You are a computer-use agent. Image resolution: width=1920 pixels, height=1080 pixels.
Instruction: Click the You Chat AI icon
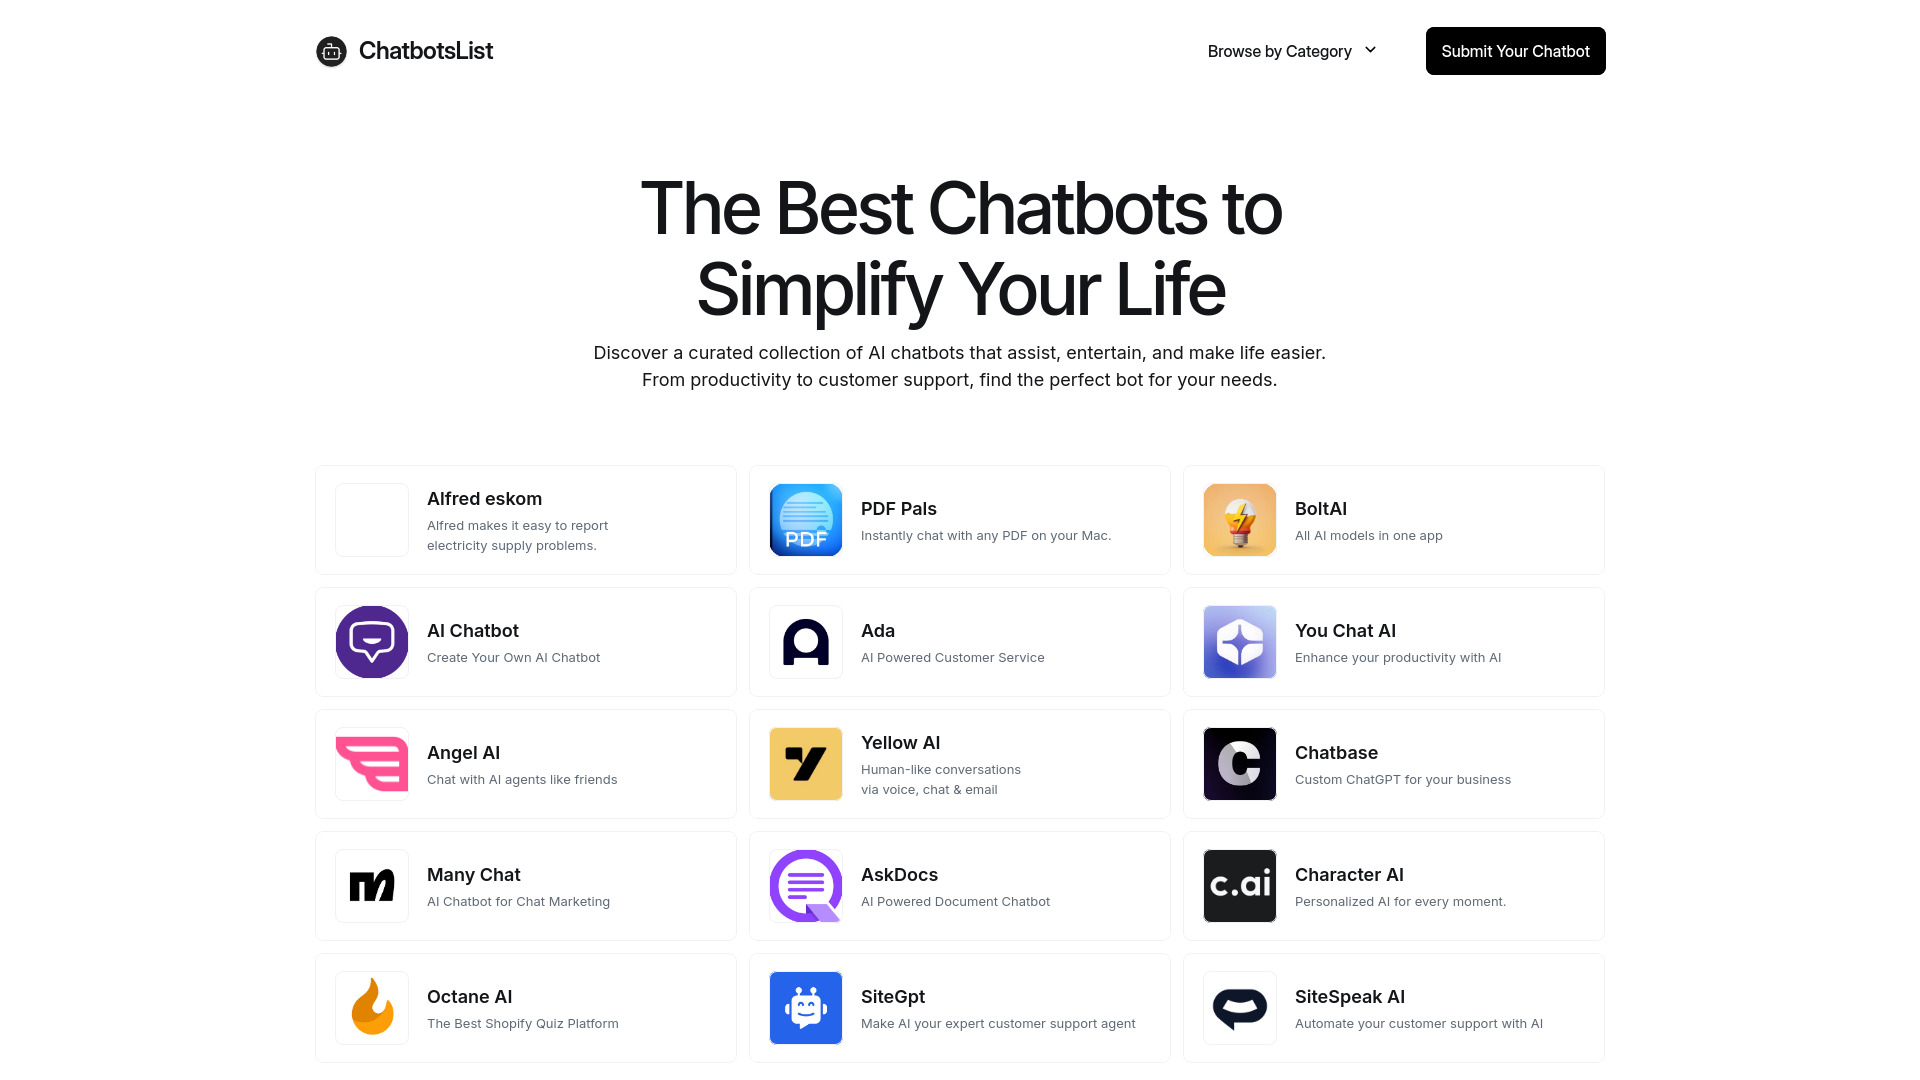tap(1240, 642)
